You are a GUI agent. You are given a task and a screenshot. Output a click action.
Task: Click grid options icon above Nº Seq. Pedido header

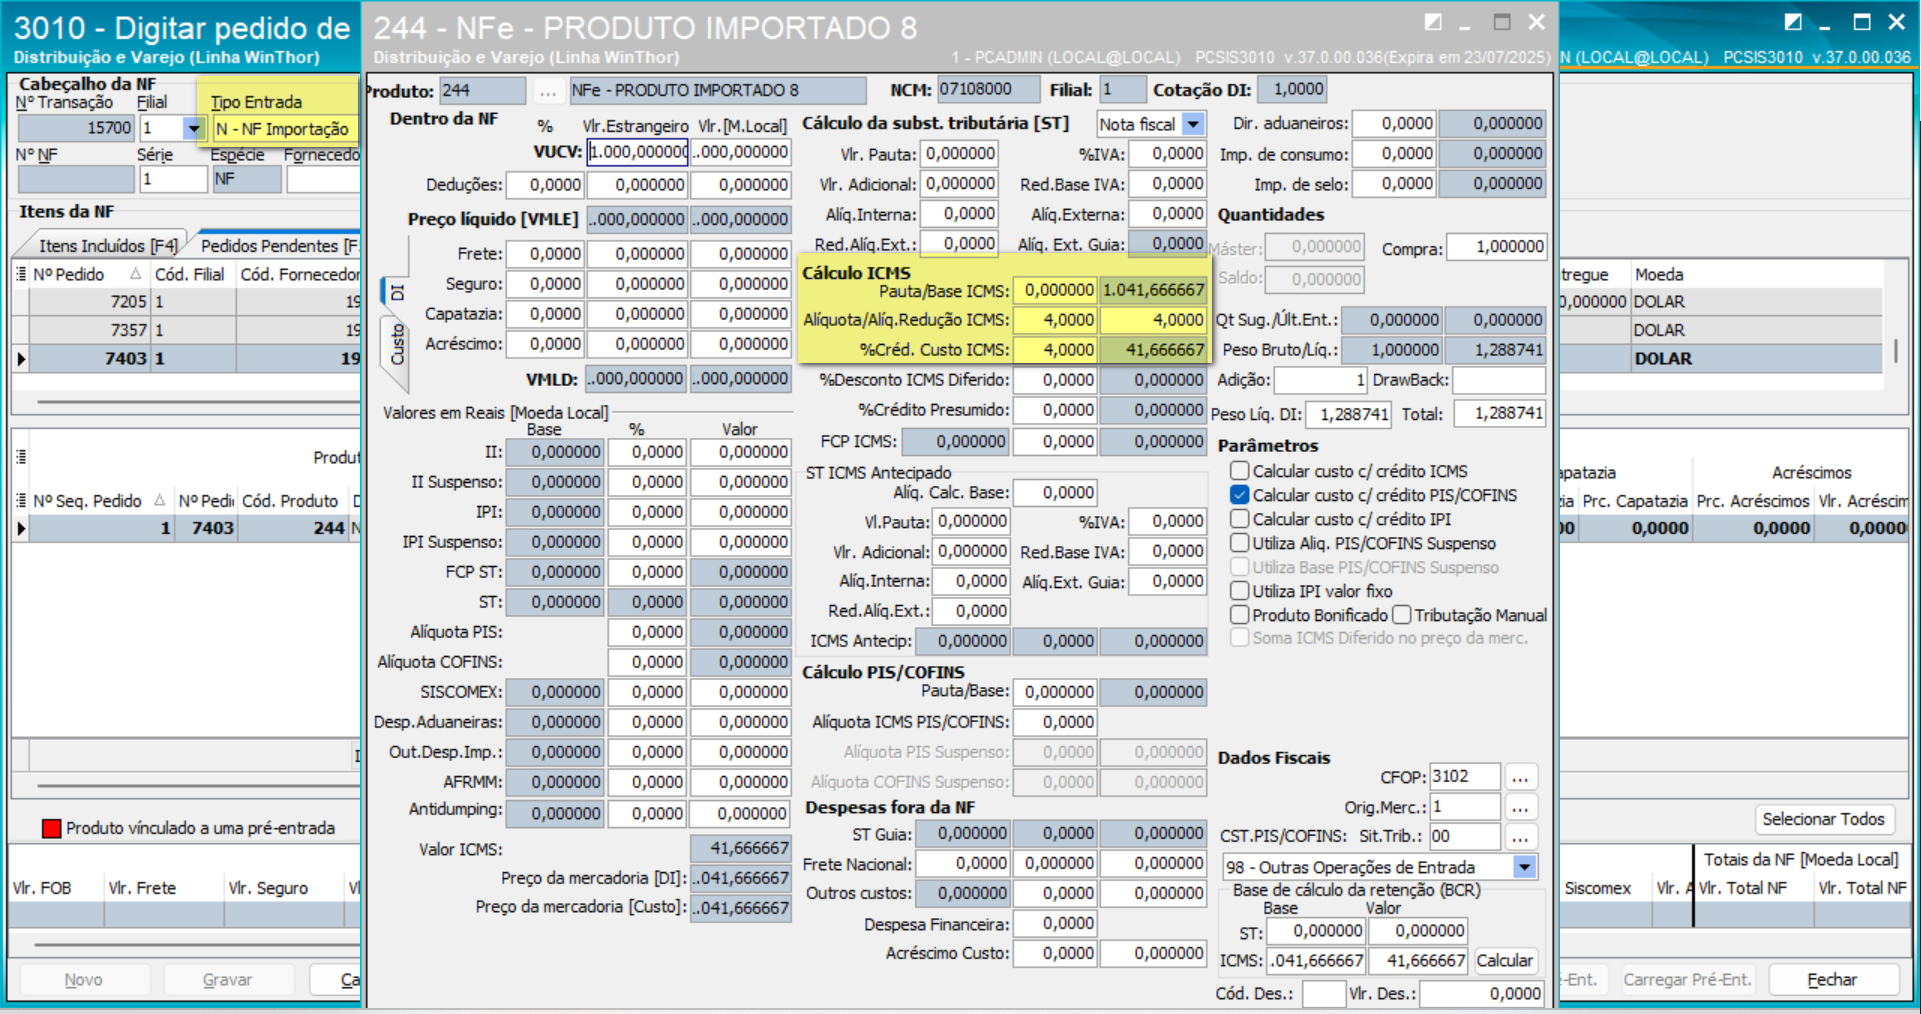(x=20, y=457)
